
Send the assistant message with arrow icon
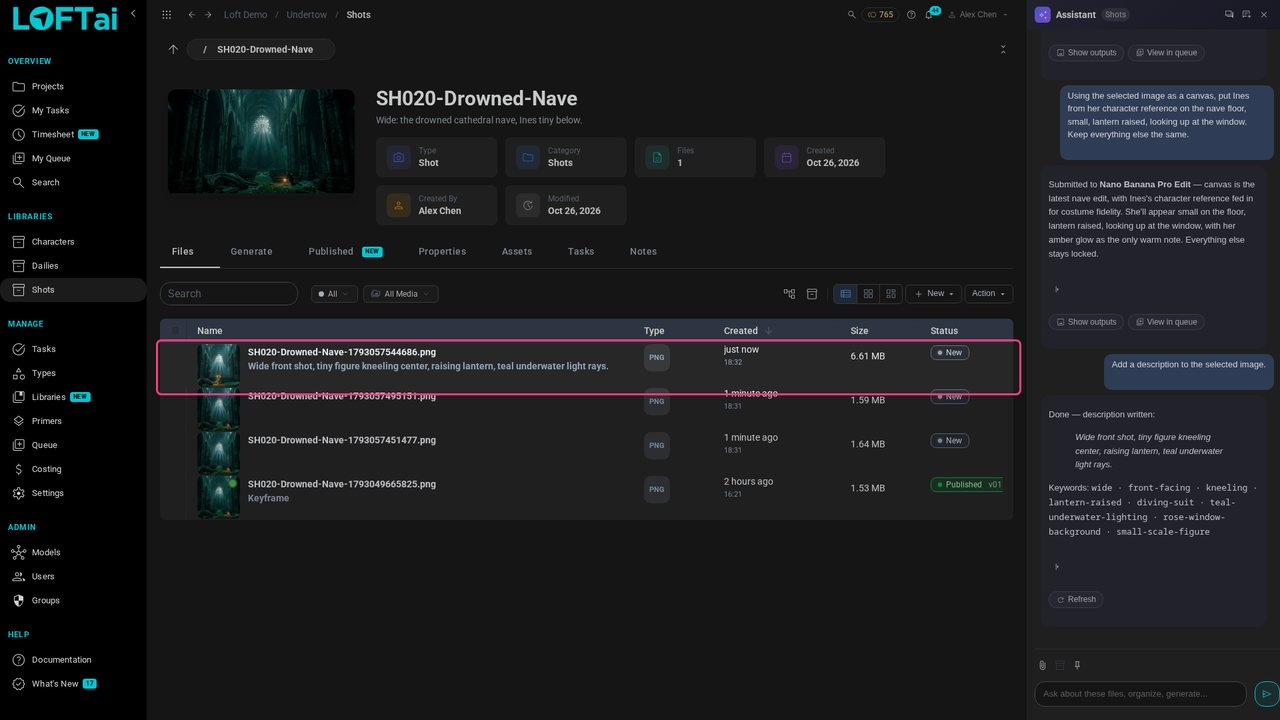tap(1266, 694)
